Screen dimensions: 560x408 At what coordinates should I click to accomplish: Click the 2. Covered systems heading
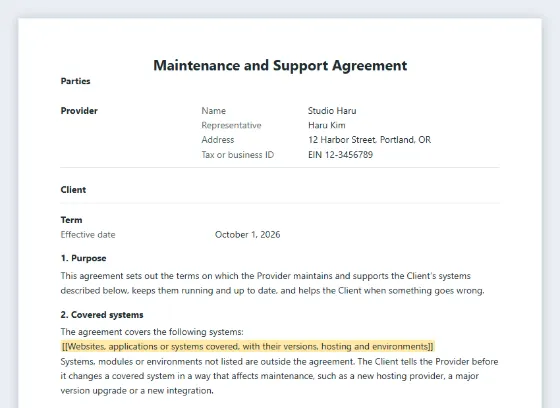pyautogui.click(x=102, y=315)
